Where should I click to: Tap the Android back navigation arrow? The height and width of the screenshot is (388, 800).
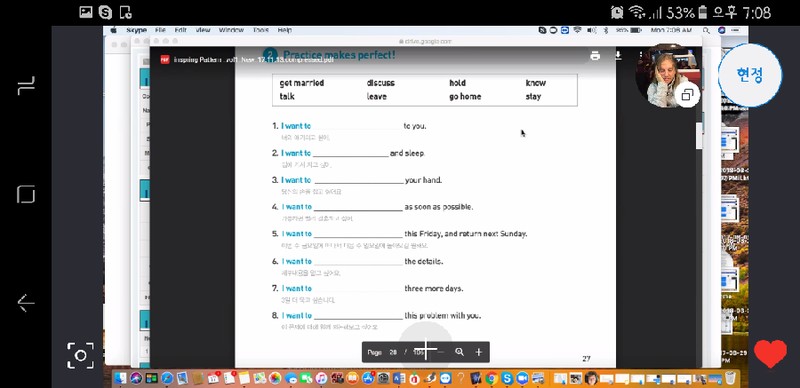tap(26, 303)
